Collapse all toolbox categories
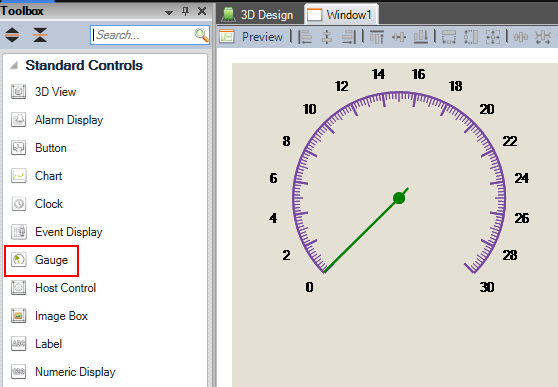Viewport: 558px width, 387px height. pyautogui.click(x=40, y=35)
